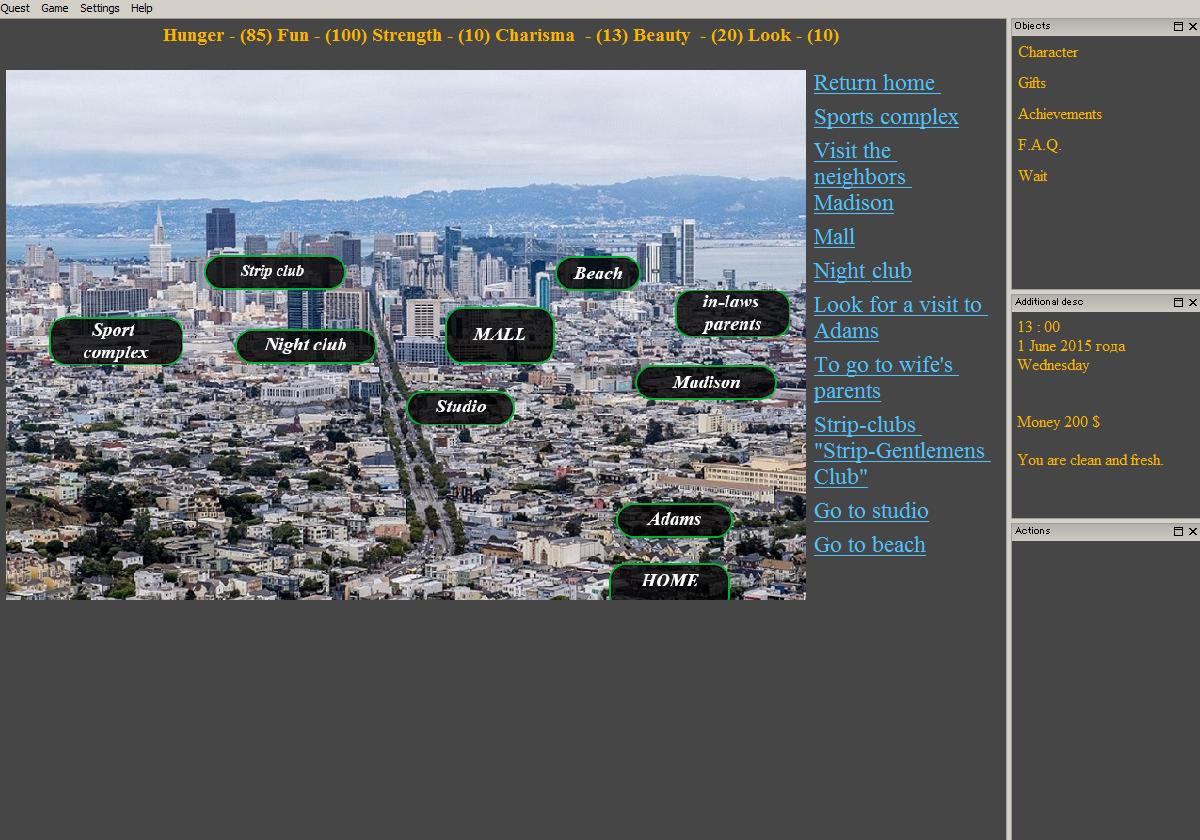
Task: Click the Beach label on the city map
Action: [x=597, y=273]
